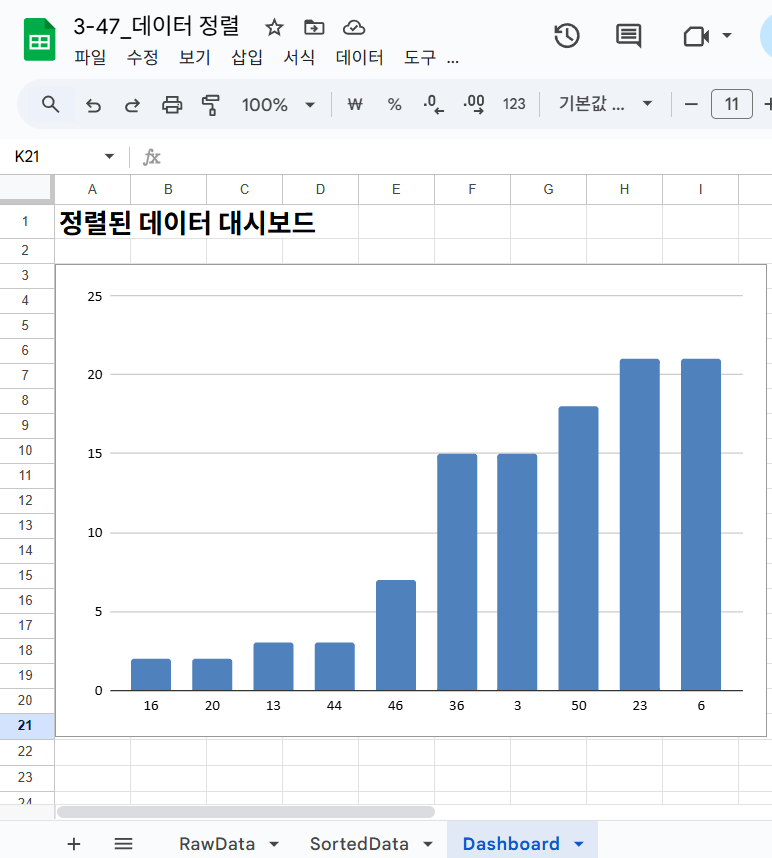Click the chart bar labeled 50
The image size is (772, 858).
578,548
